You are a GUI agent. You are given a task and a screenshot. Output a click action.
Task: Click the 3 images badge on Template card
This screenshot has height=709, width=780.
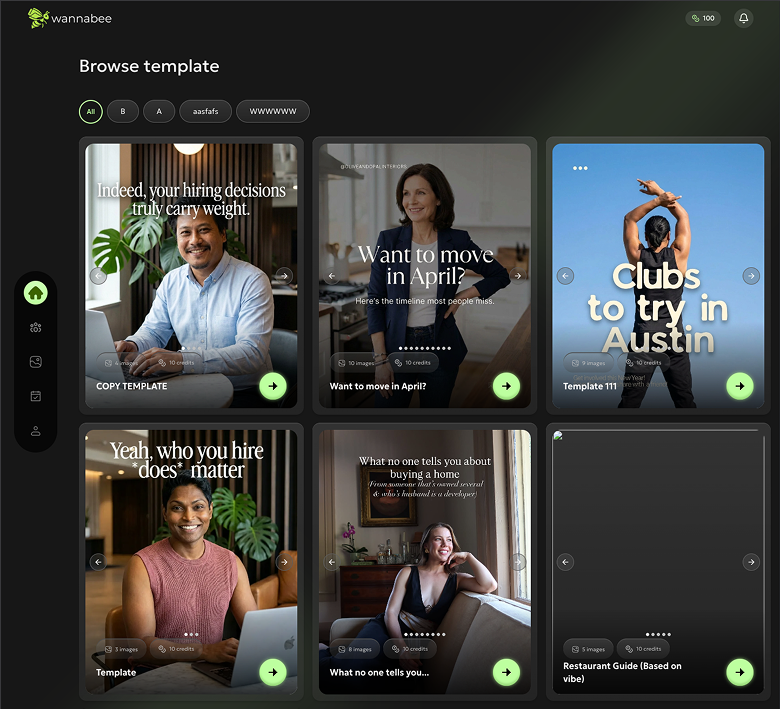click(x=121, y=649)
